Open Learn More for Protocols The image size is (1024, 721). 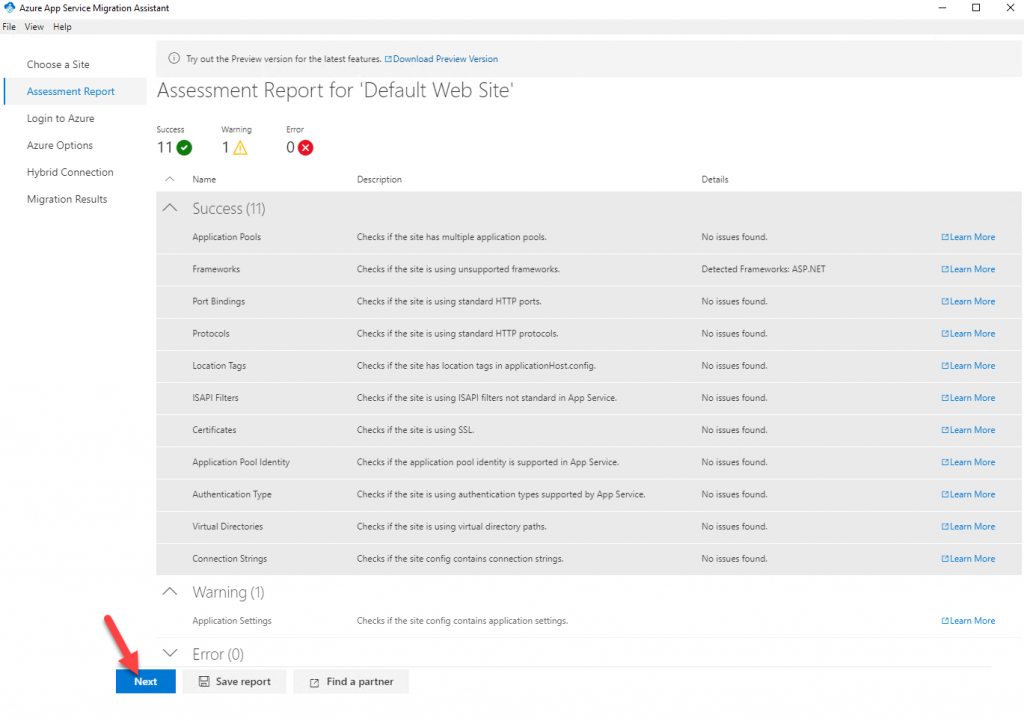tap(968, 333)
